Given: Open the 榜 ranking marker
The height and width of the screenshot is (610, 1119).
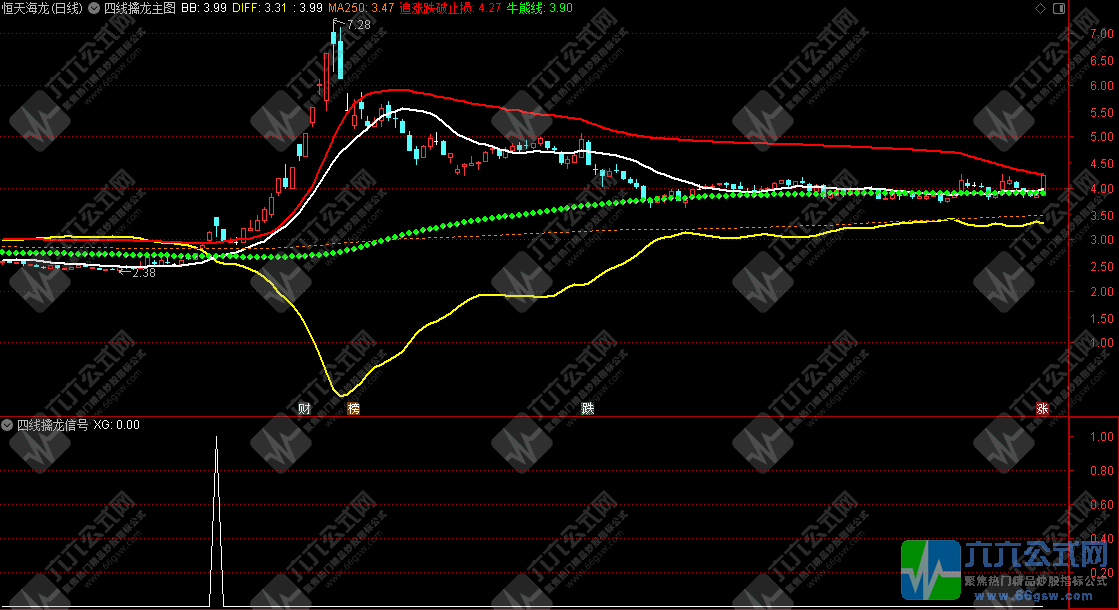Looking at the screenshot, I should tap(353, 408).
